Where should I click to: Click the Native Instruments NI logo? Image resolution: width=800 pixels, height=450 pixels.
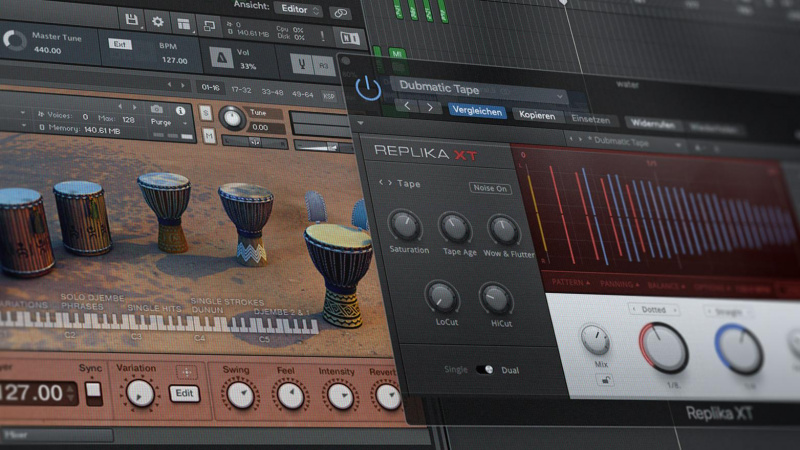(x=349, y=38)
